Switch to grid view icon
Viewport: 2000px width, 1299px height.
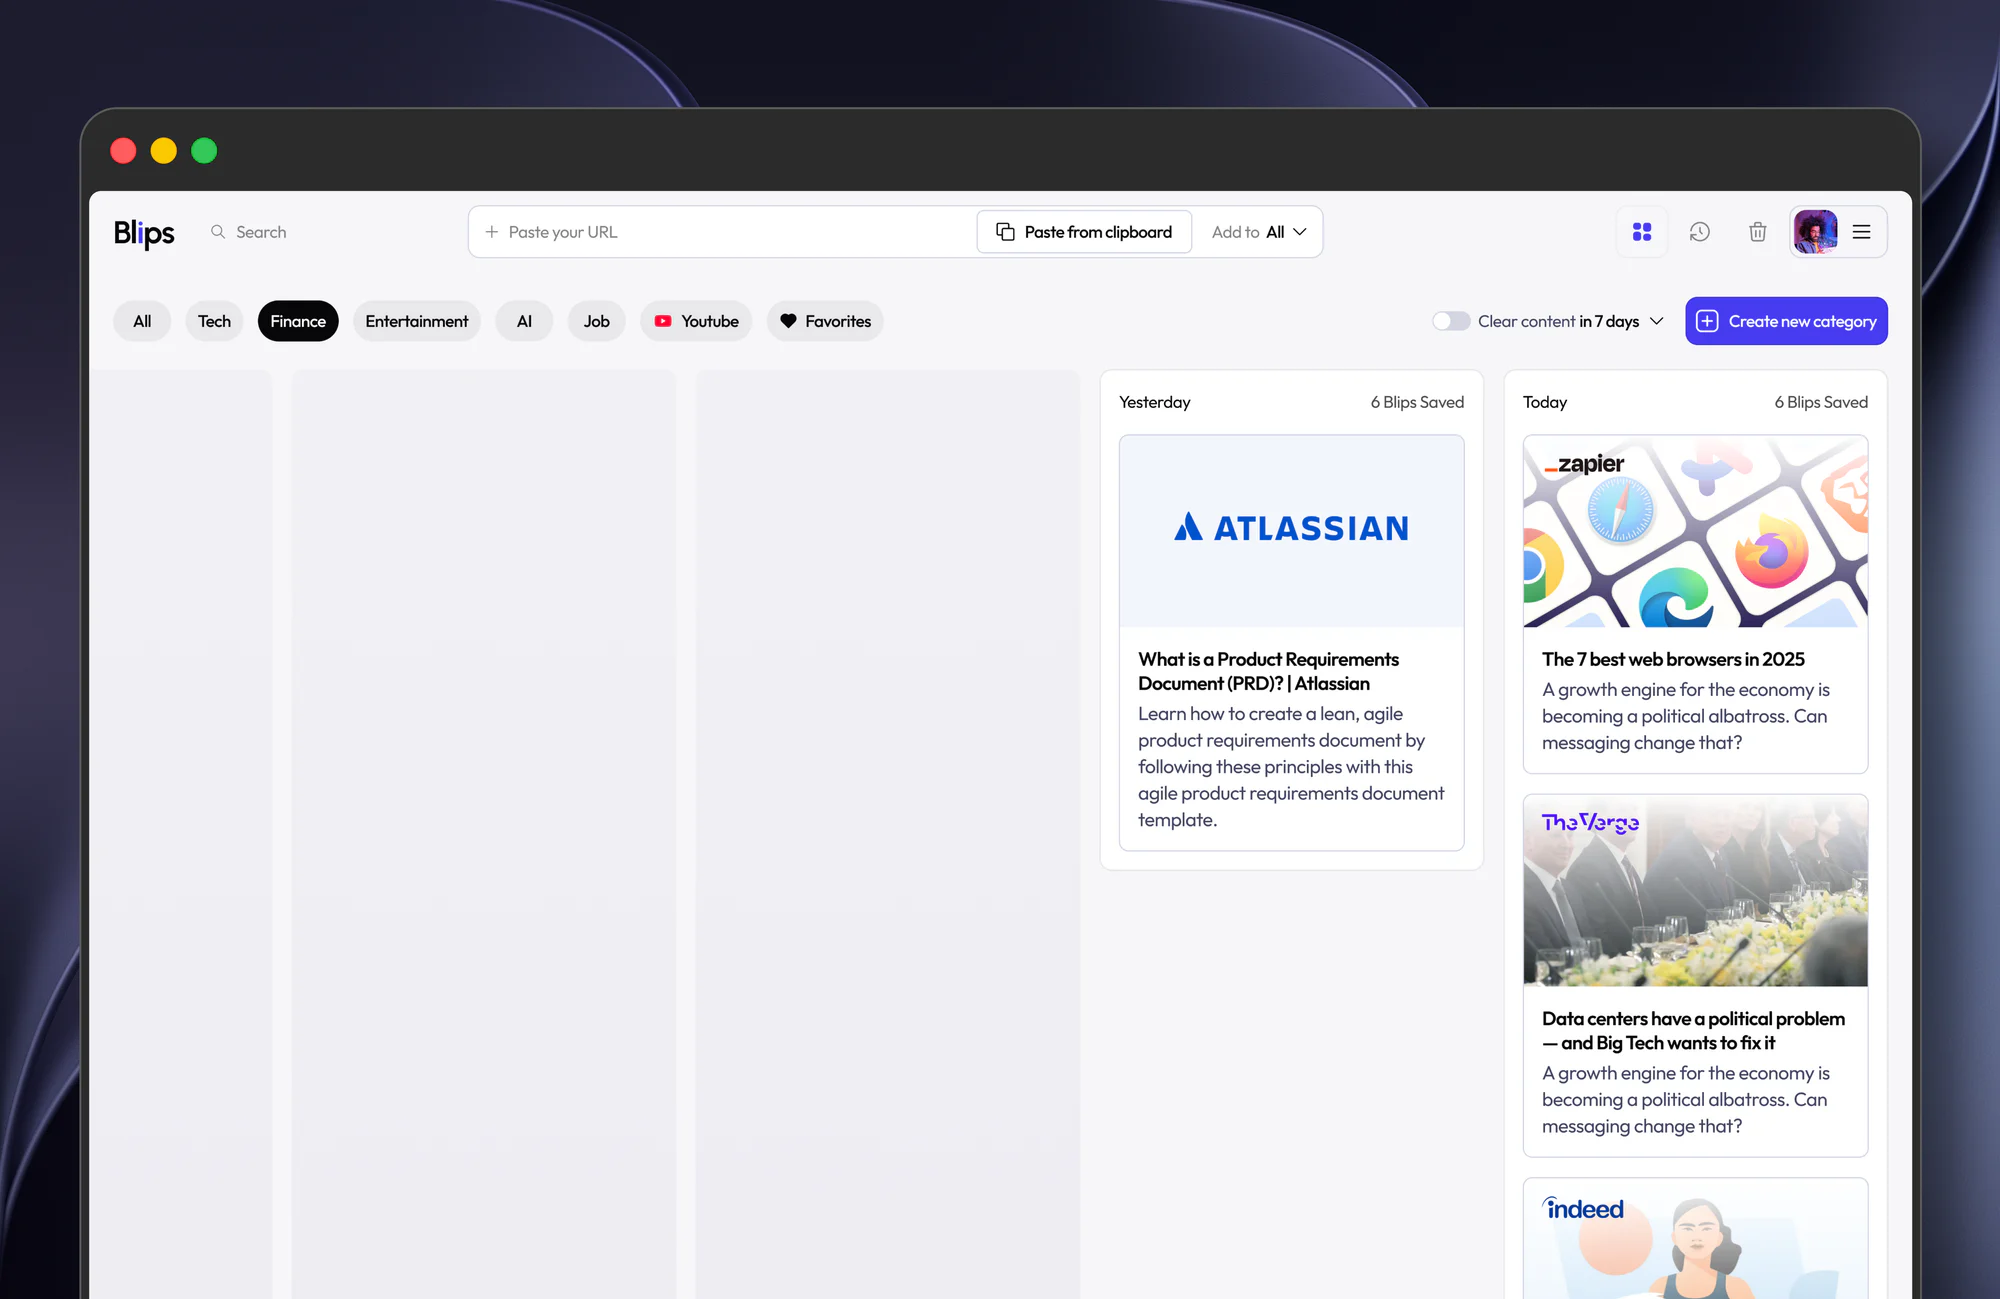click(1642, 232)
